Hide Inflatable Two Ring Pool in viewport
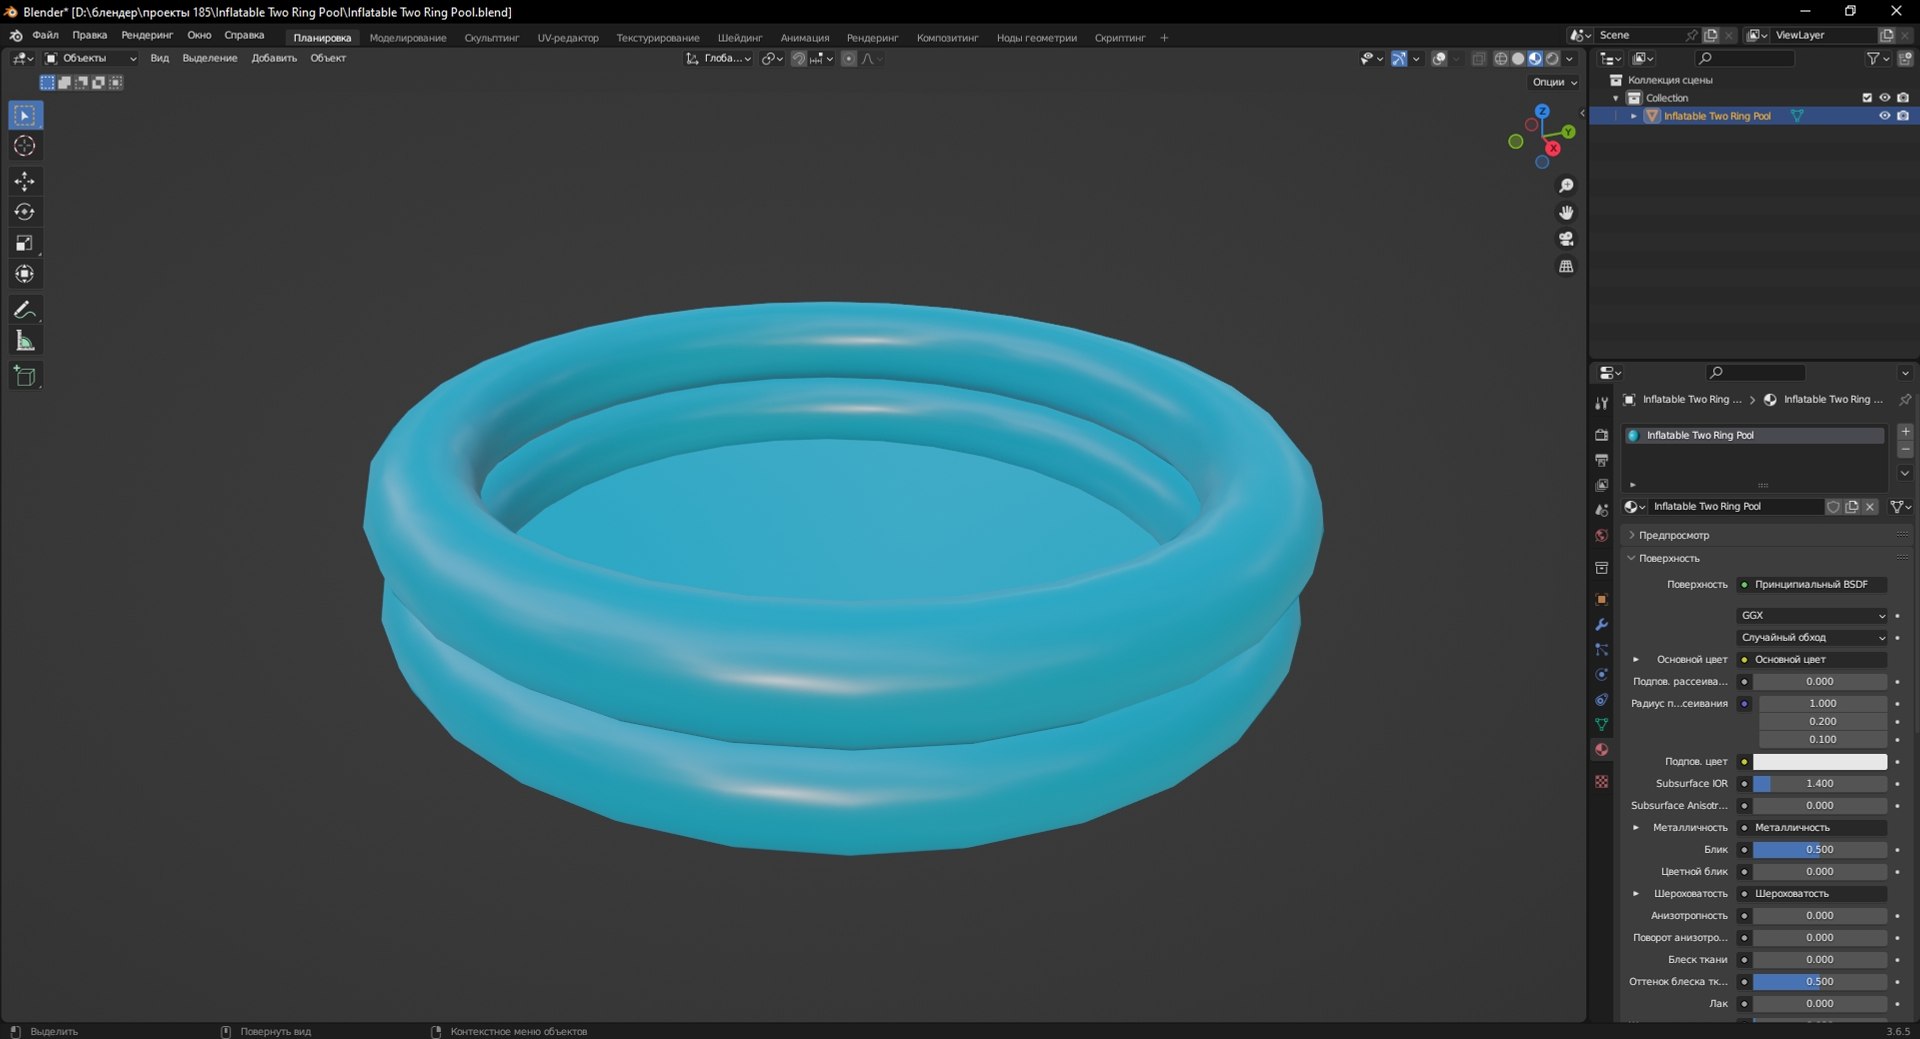 (x=1884, y=116)
